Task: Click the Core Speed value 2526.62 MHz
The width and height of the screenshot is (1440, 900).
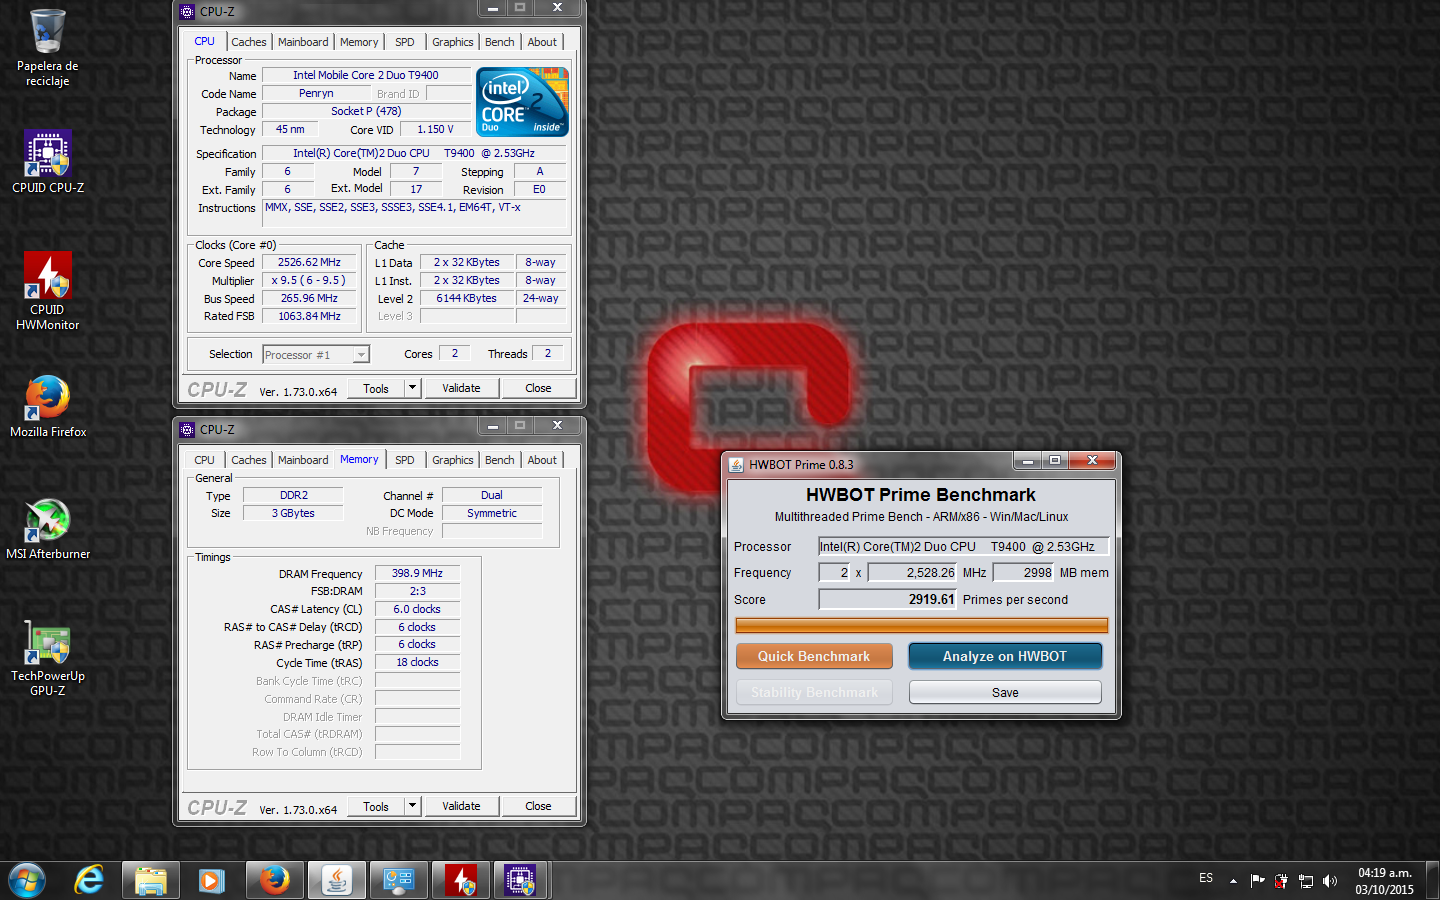Action: (309, 262)
